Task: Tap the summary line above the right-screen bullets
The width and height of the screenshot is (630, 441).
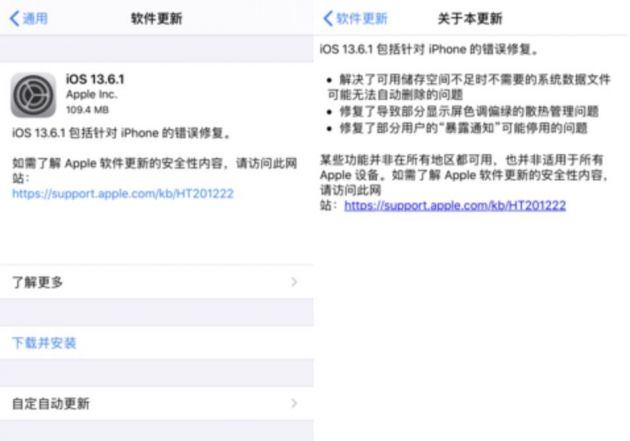Action: tap(429, 50)
